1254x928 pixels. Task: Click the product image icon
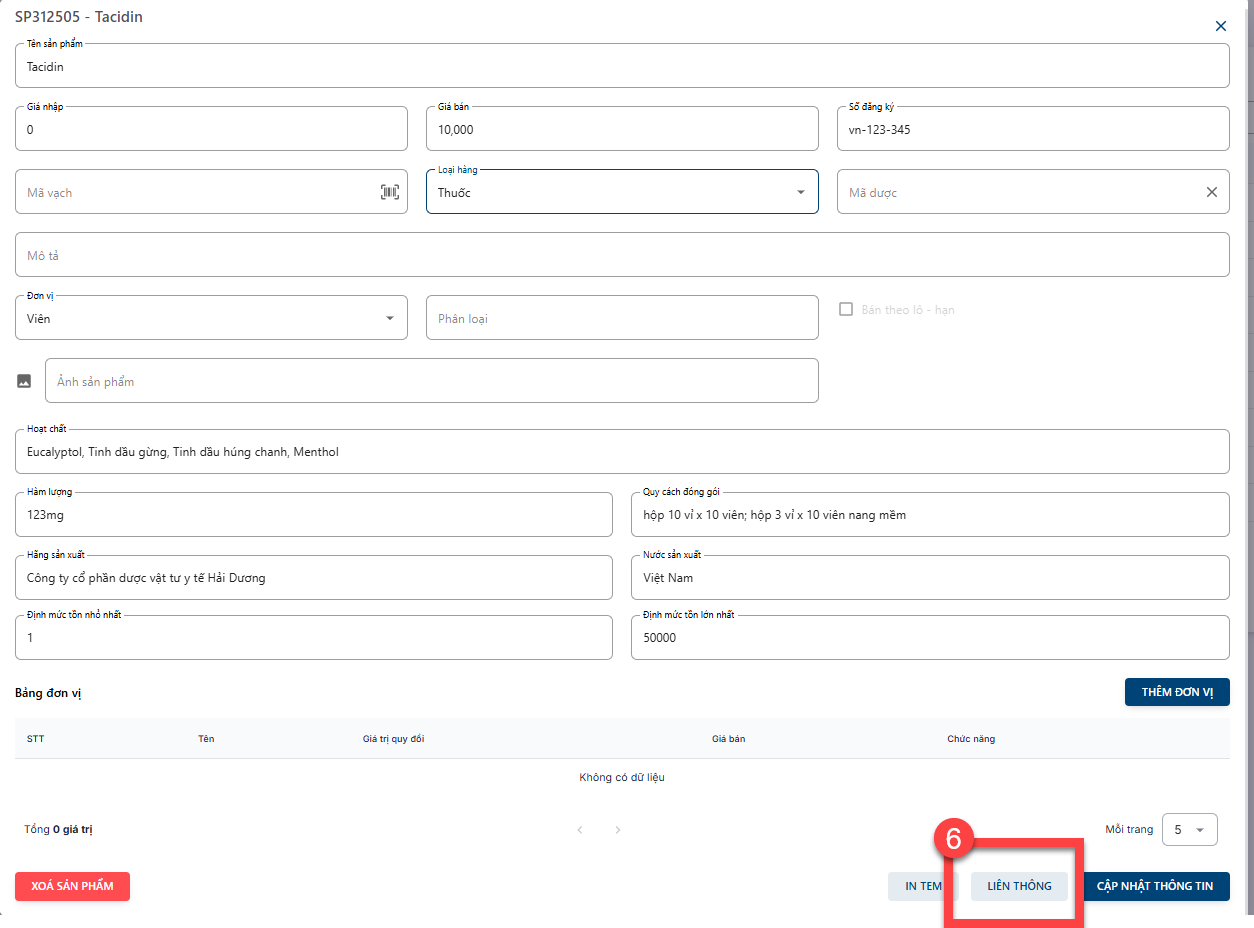(24, 381)
